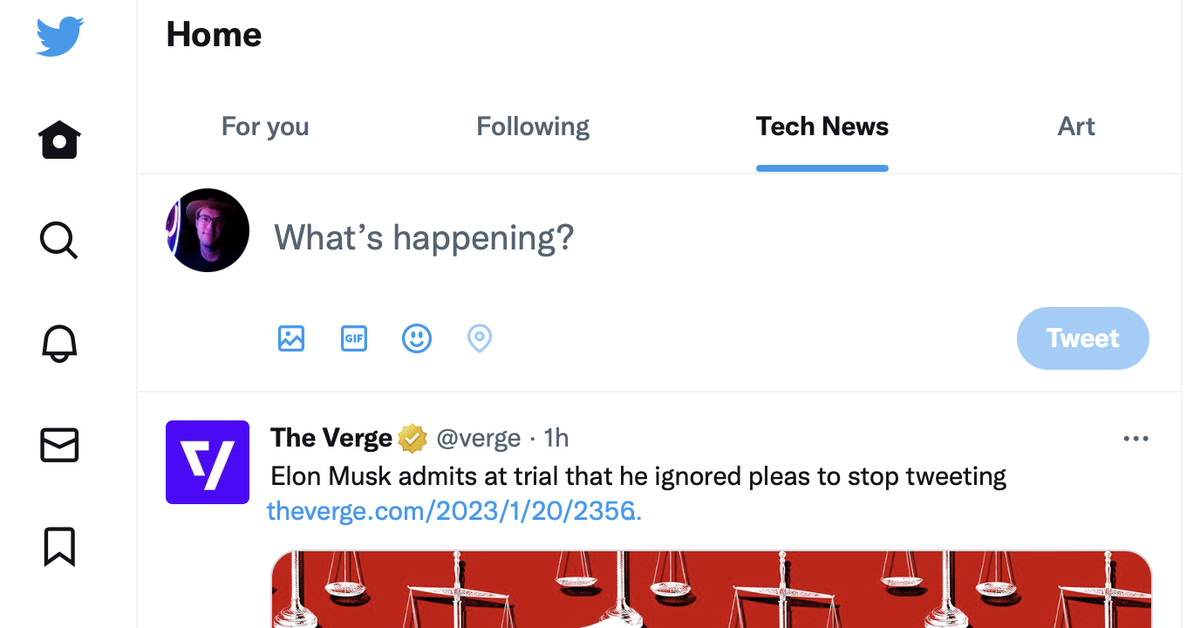Screen dimensions: 1200x628
Task: Click the Twitter bird logo
Action: coord(60,37)
